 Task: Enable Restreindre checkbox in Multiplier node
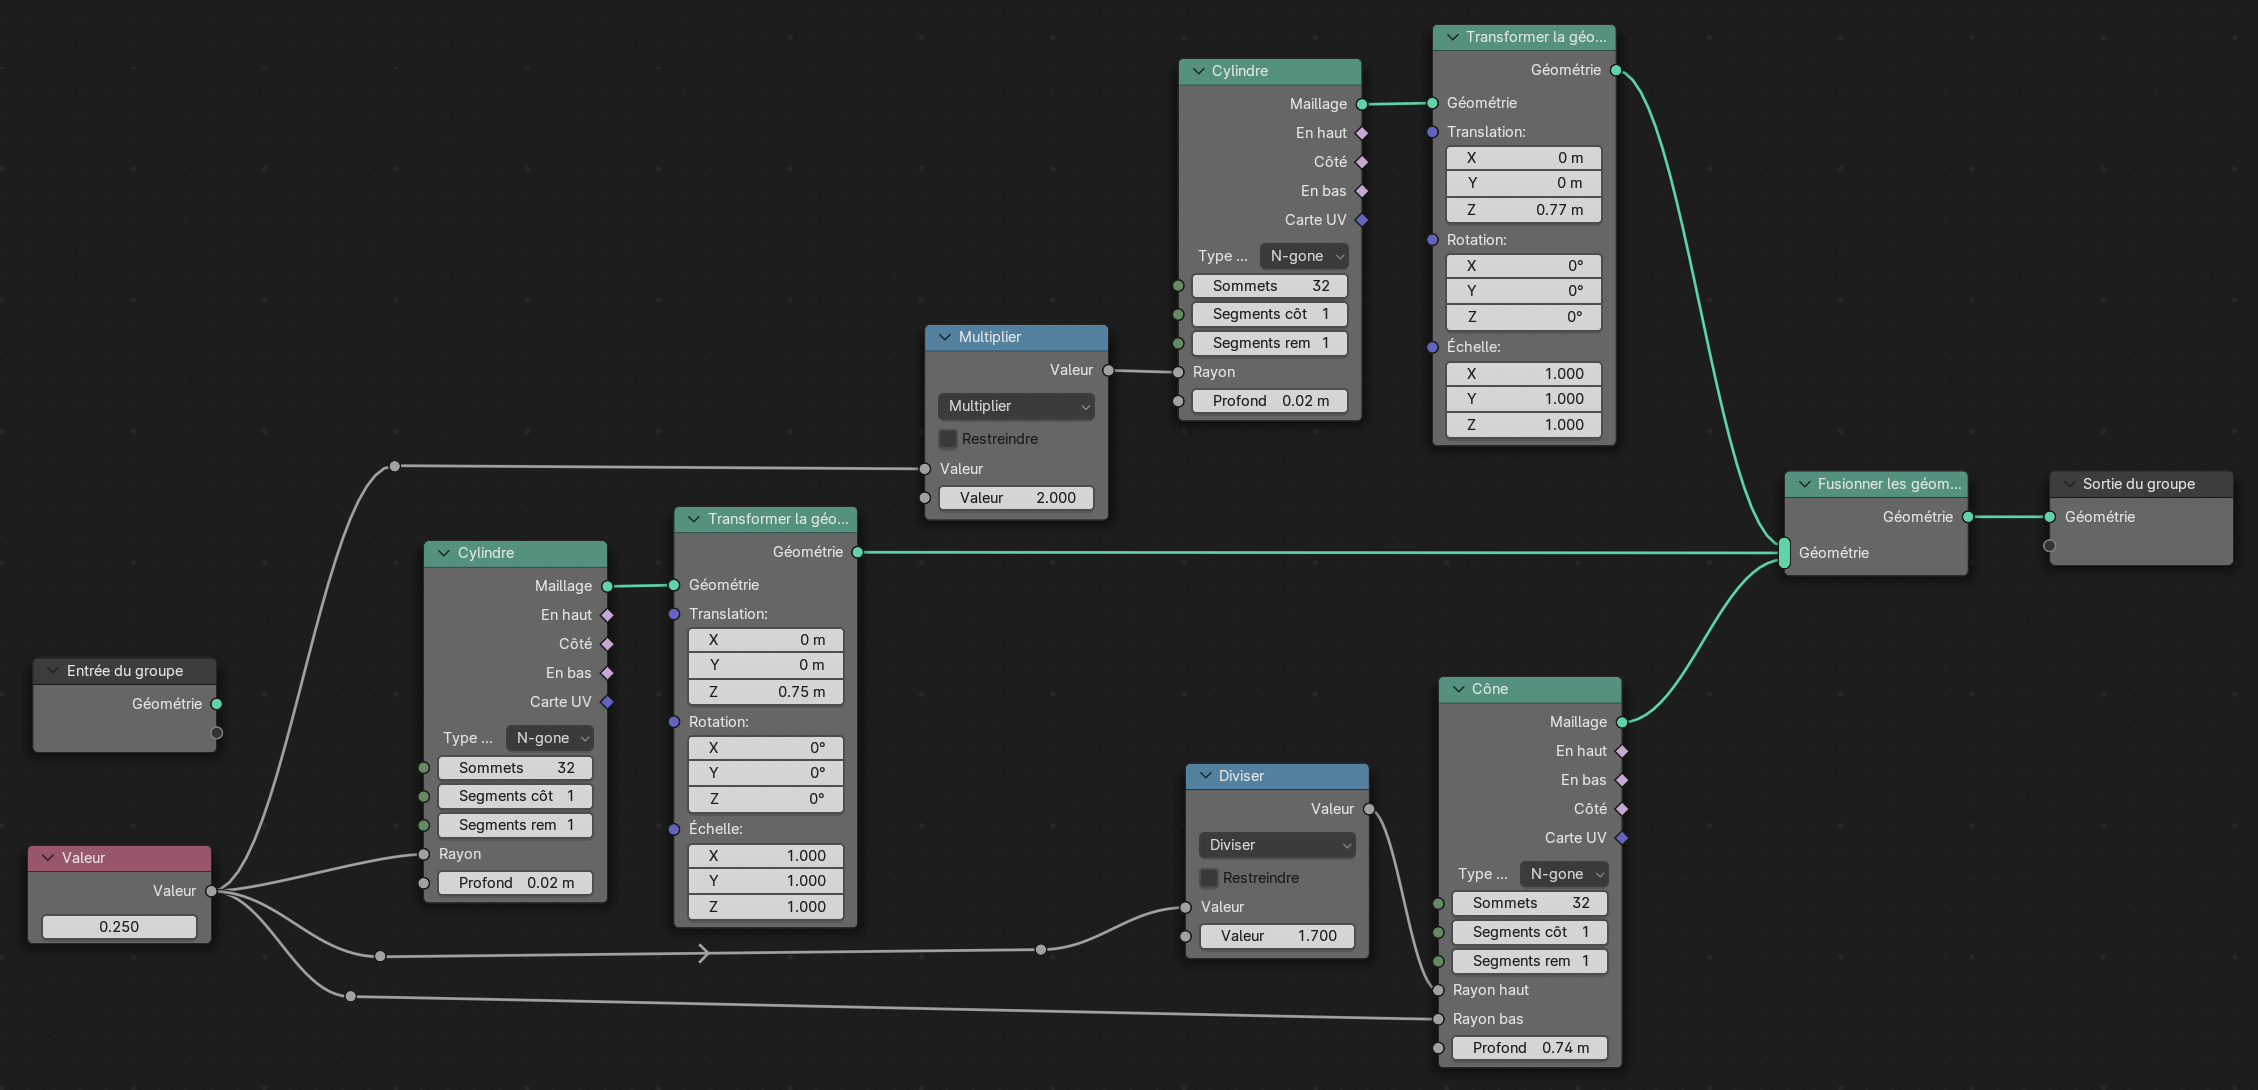tap(948, 439)
